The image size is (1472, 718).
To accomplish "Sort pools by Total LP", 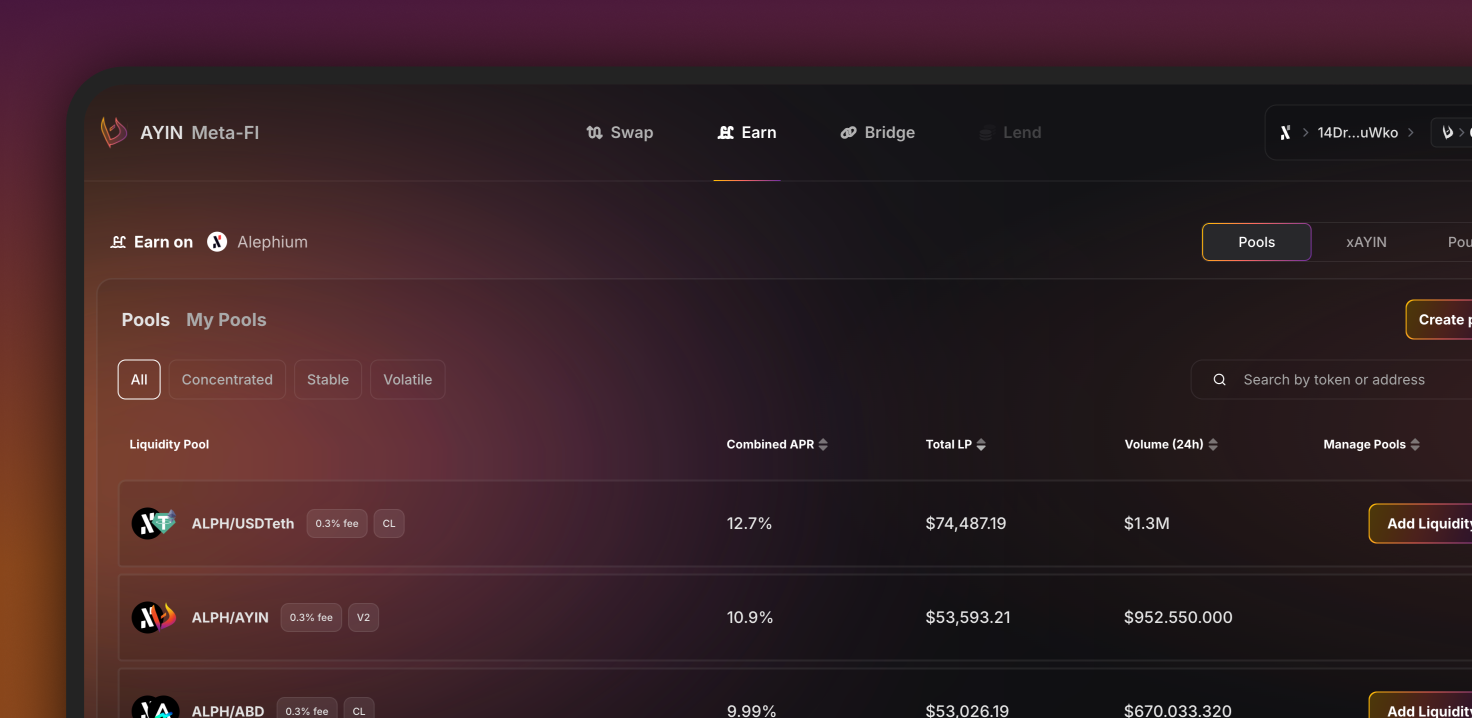I will coord(981,445).
